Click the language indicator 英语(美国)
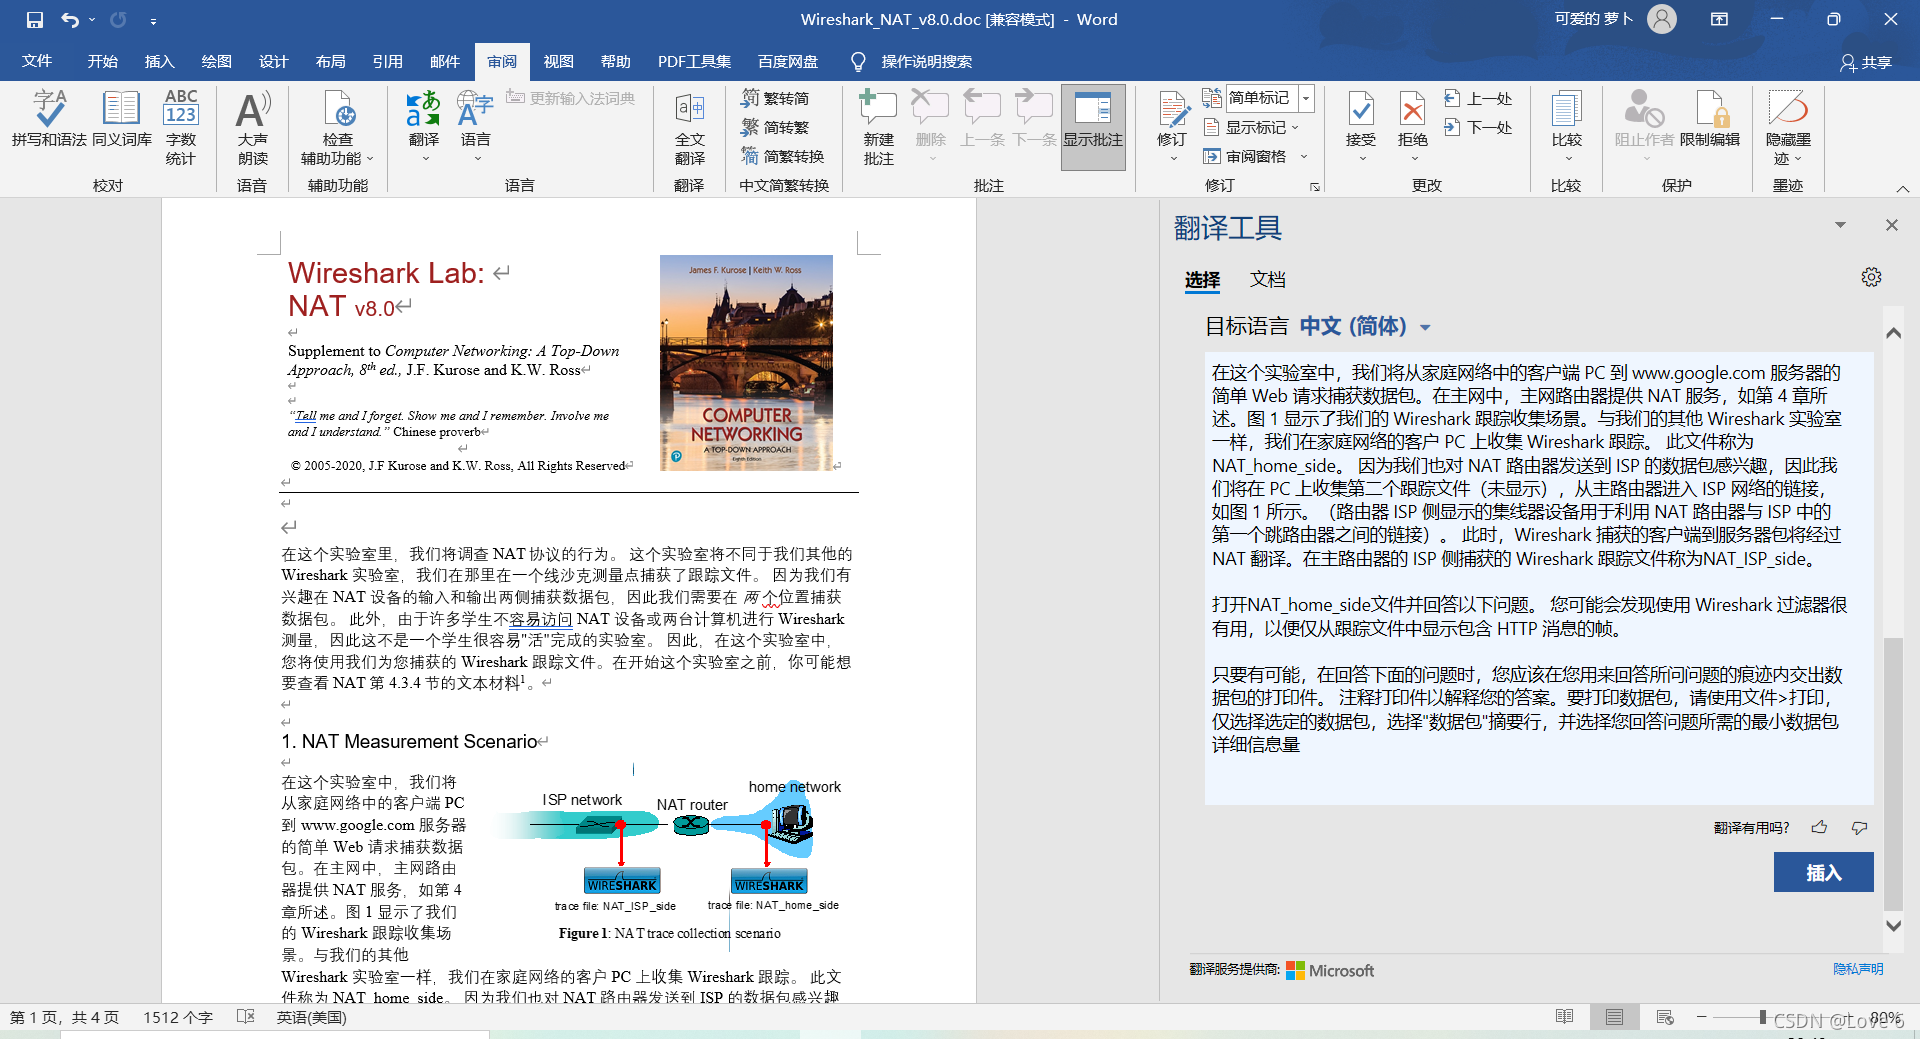 (312, 1017)
